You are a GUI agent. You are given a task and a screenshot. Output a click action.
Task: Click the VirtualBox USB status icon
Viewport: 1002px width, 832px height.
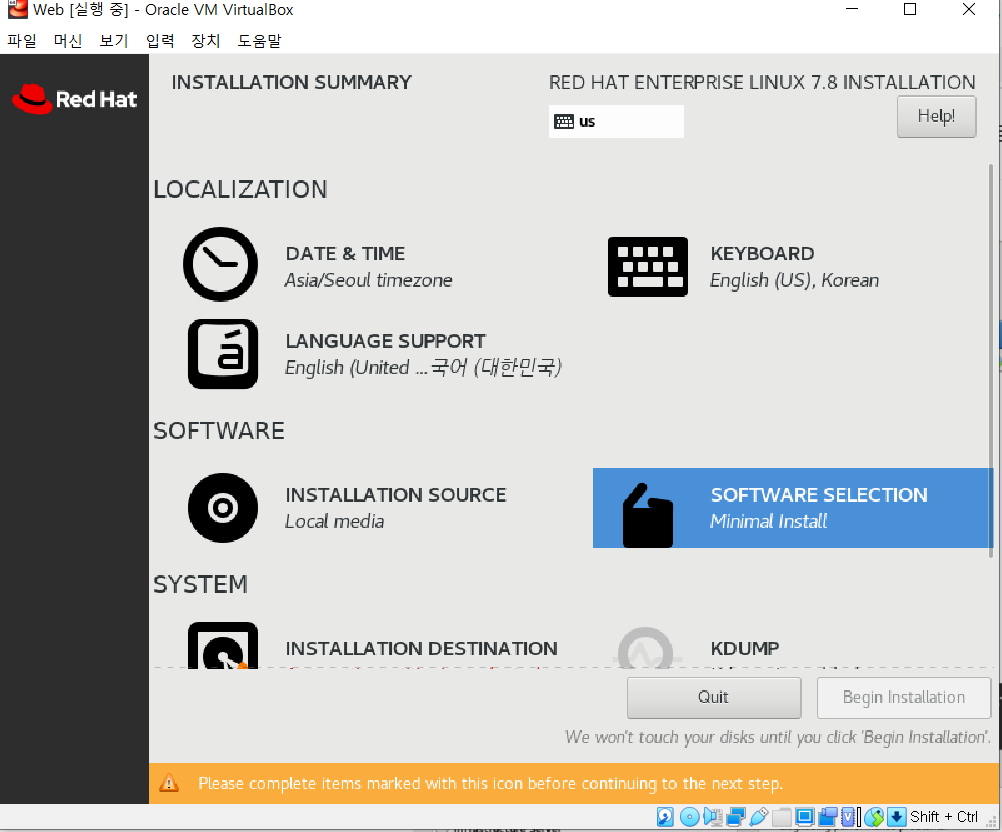[759, 817]
